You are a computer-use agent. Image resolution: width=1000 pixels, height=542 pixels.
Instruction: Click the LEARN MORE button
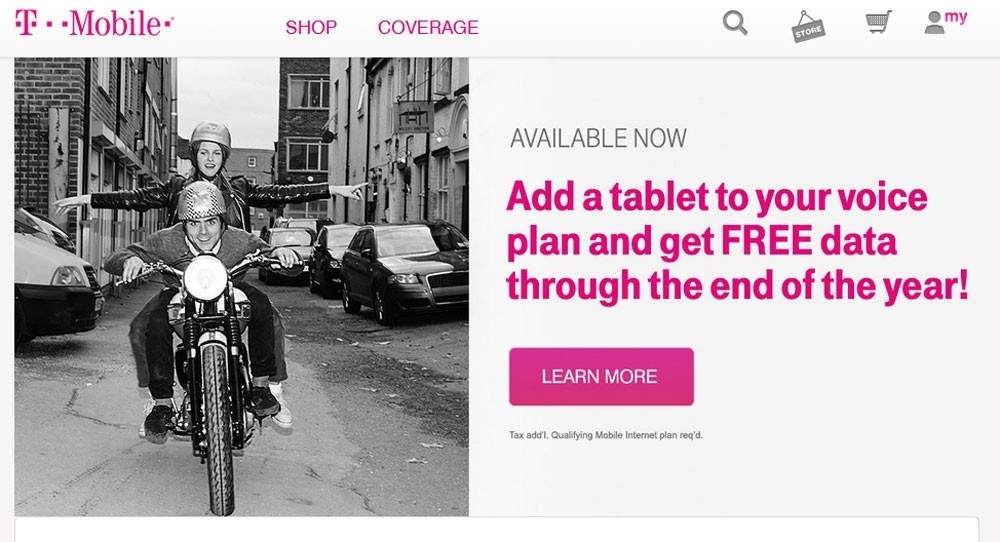tap(601, 376)
